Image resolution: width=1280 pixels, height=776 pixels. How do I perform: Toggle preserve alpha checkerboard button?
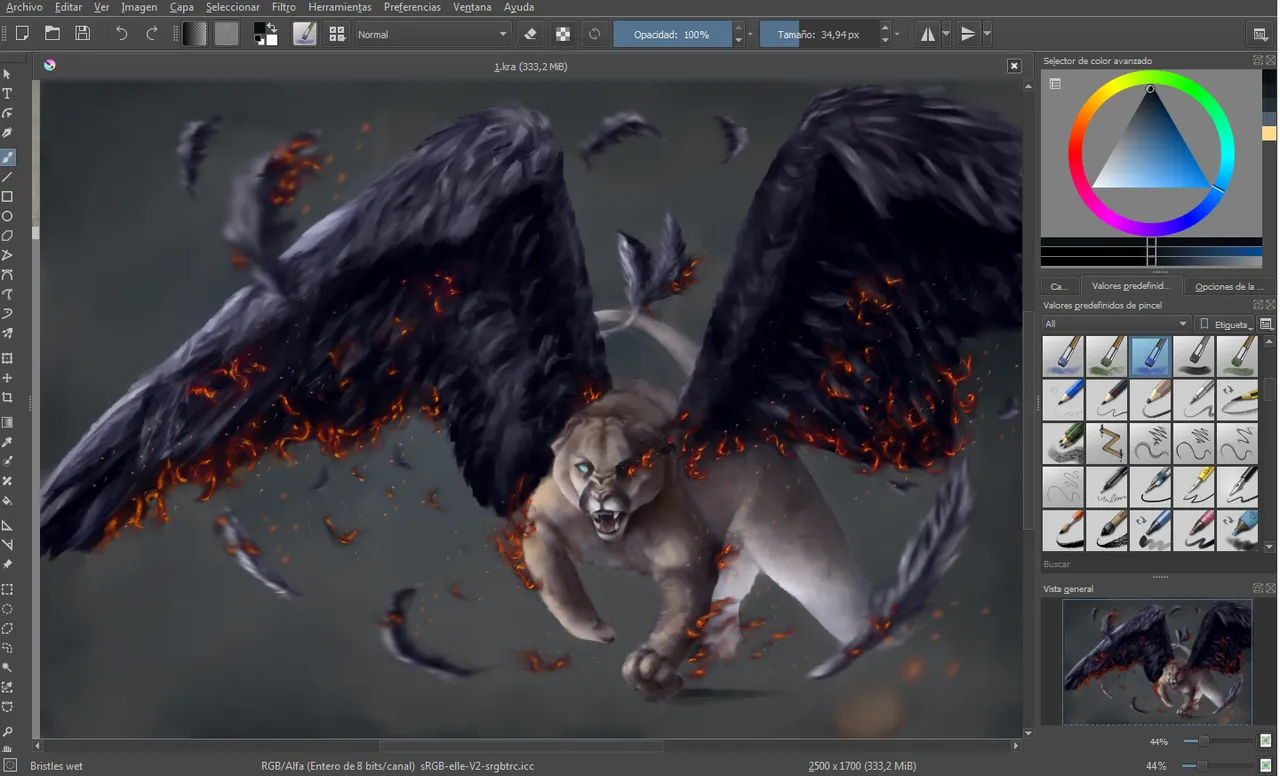coord(563,33)
